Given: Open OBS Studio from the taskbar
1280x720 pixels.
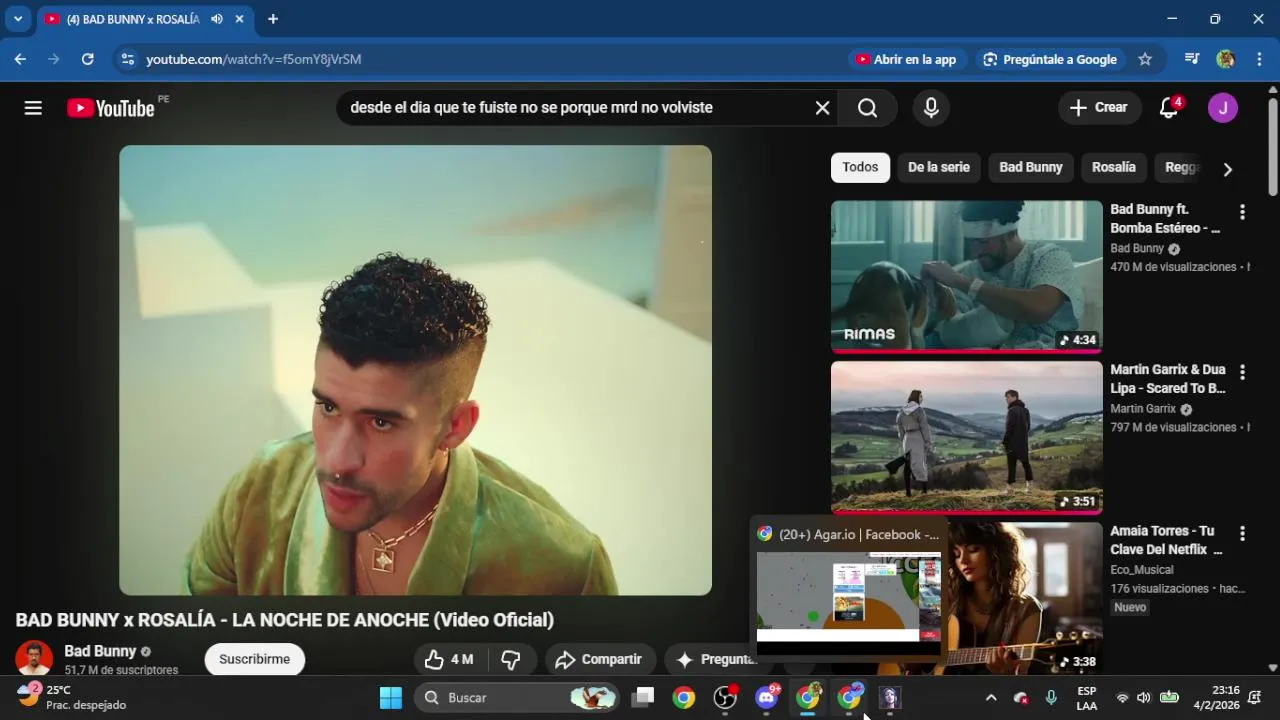Looking at the screenshot, I should tap(725, 698).
